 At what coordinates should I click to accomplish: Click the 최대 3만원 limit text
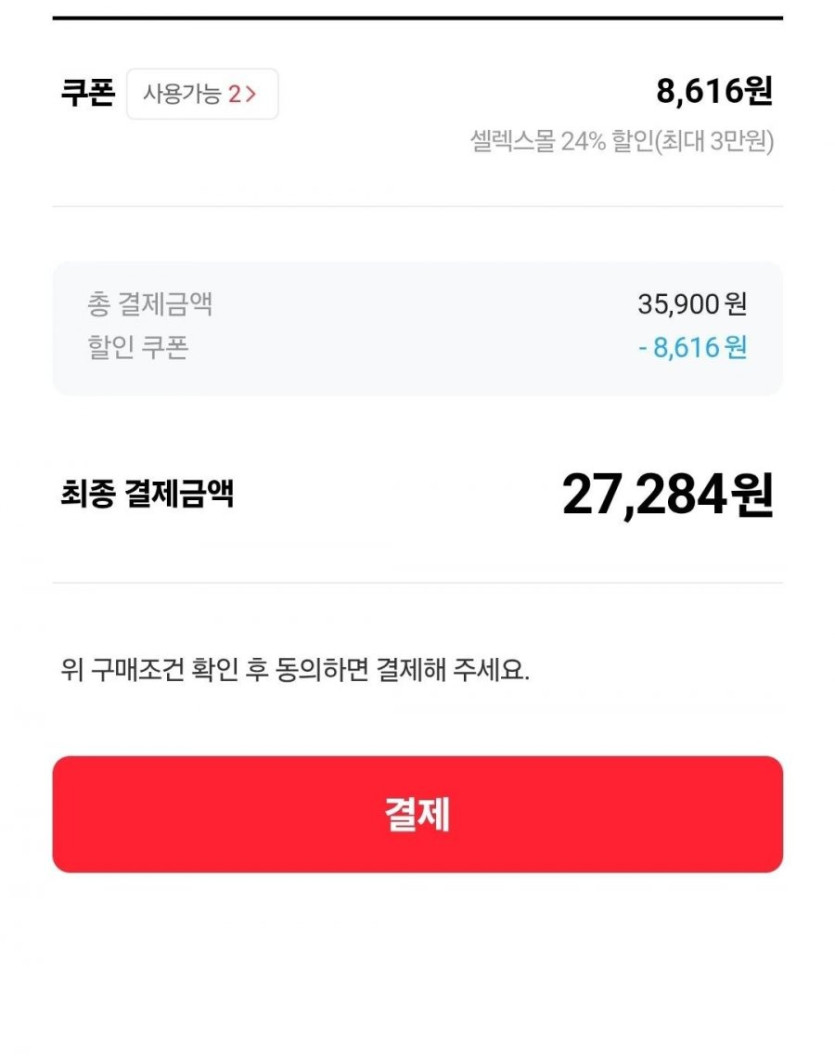click(x=718, y=142)
